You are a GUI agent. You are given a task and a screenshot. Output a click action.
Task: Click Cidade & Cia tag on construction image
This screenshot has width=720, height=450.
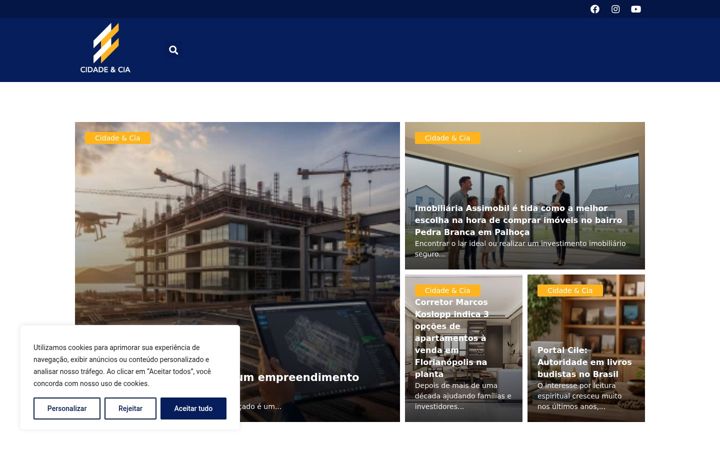118,138
